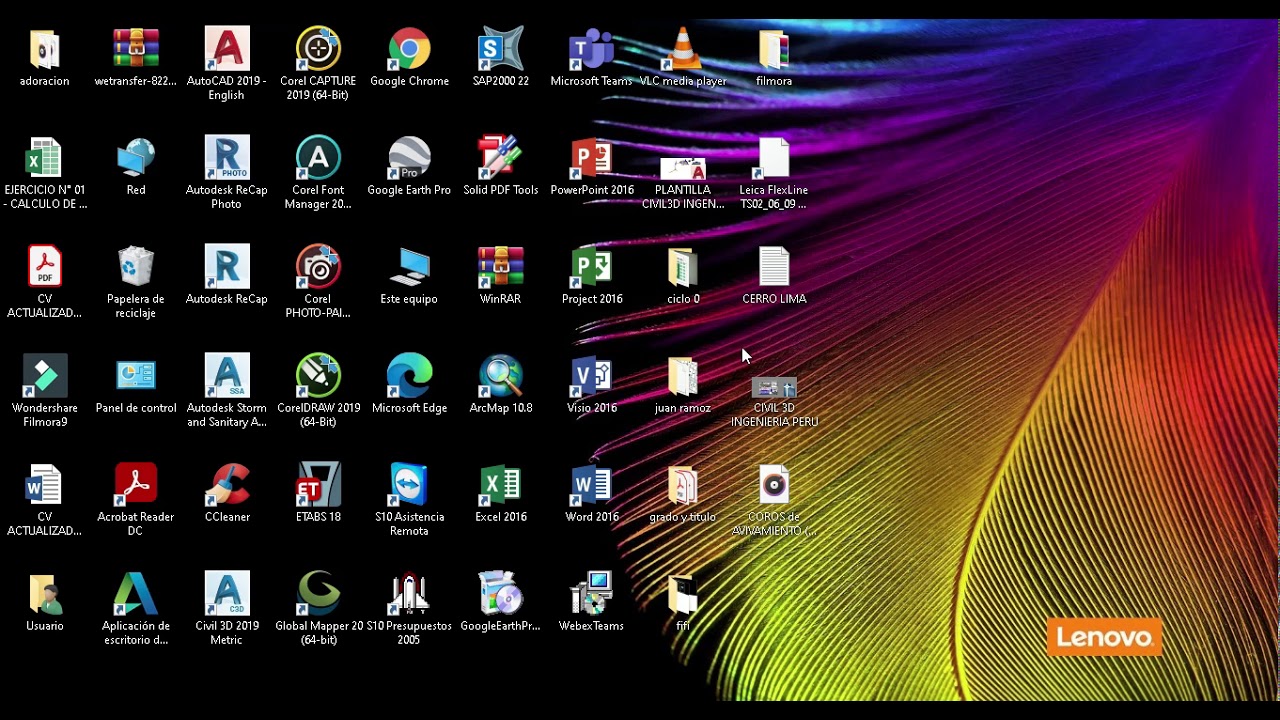Click the WinRAR application shortcut
Screen dimensions: 1280x720
(x=500, y=267)
